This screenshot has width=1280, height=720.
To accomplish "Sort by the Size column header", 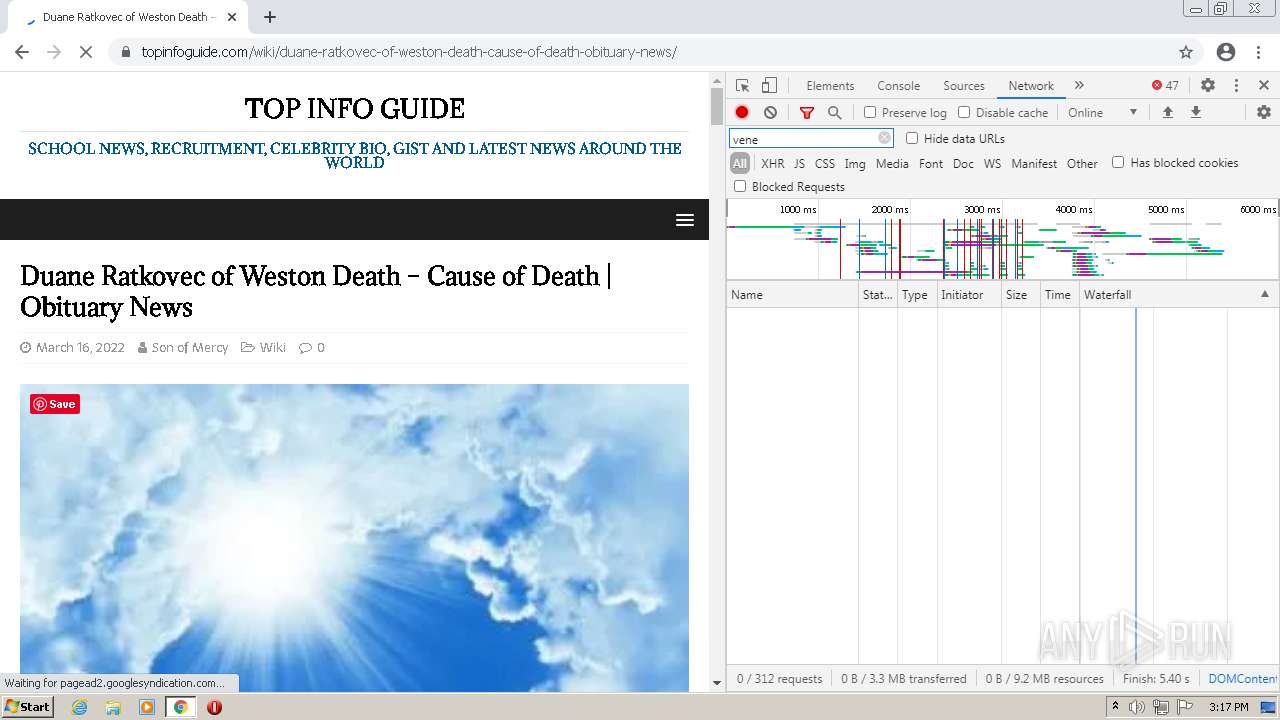I will [x=1021, y=295].
